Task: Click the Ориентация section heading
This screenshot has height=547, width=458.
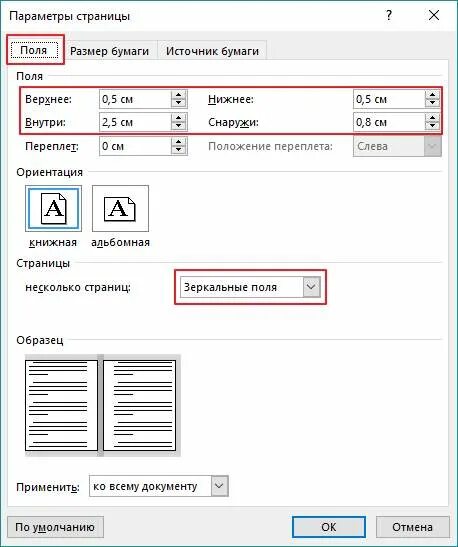Action: pyautogui.click(x=50, y=172)
